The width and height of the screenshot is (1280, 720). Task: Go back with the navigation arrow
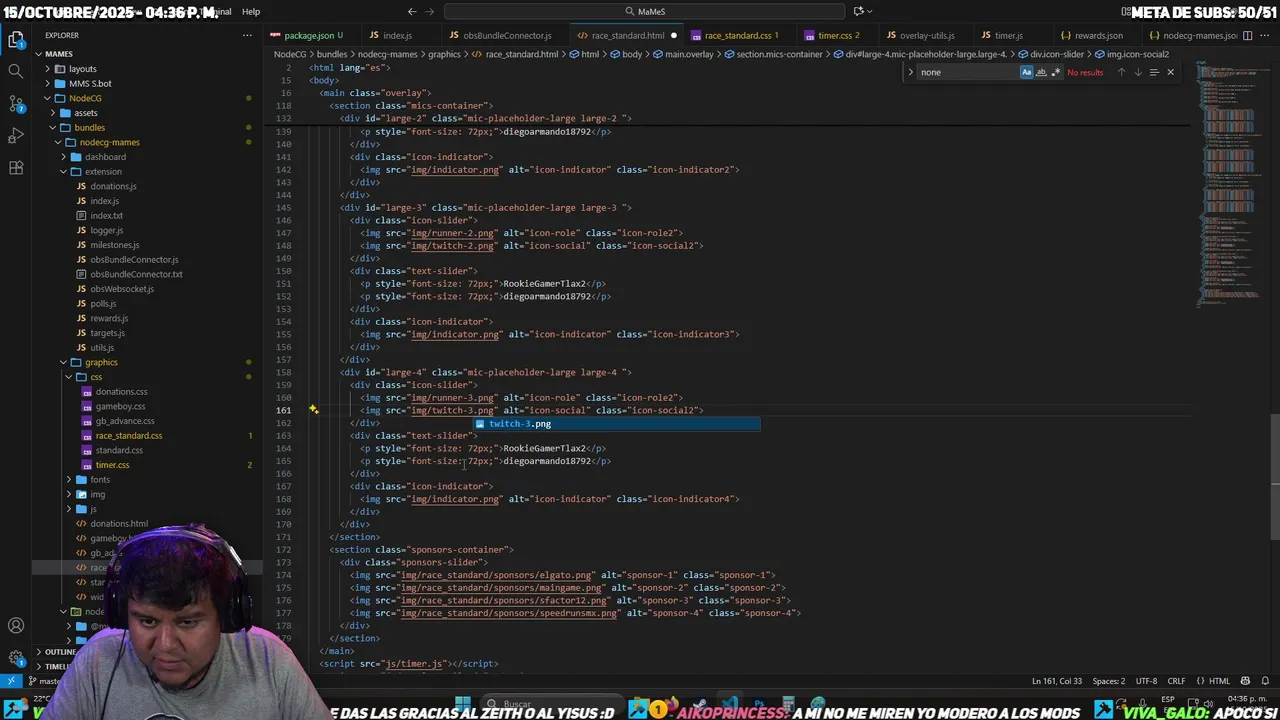pyautogui.click(x=411, y=11)
